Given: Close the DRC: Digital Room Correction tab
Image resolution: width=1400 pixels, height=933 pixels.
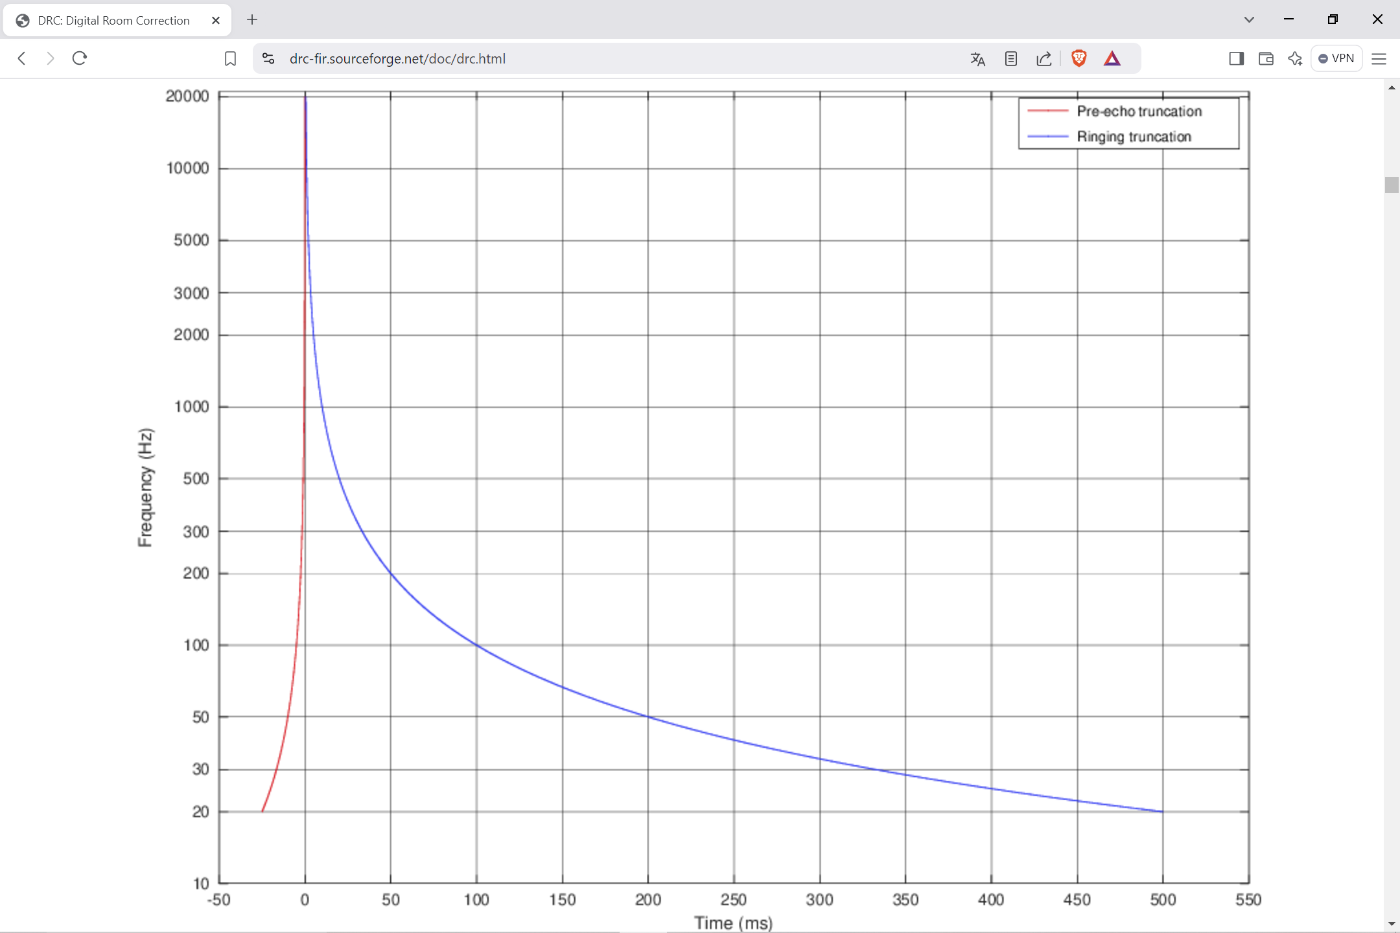Looking at the screenshot, I should point(216,20).
